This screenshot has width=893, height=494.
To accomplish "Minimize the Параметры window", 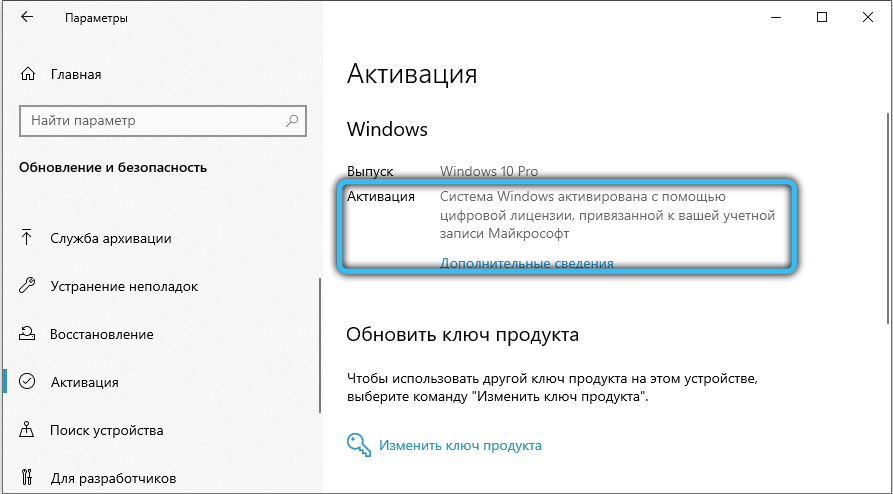I will click(x=774, y=18).
